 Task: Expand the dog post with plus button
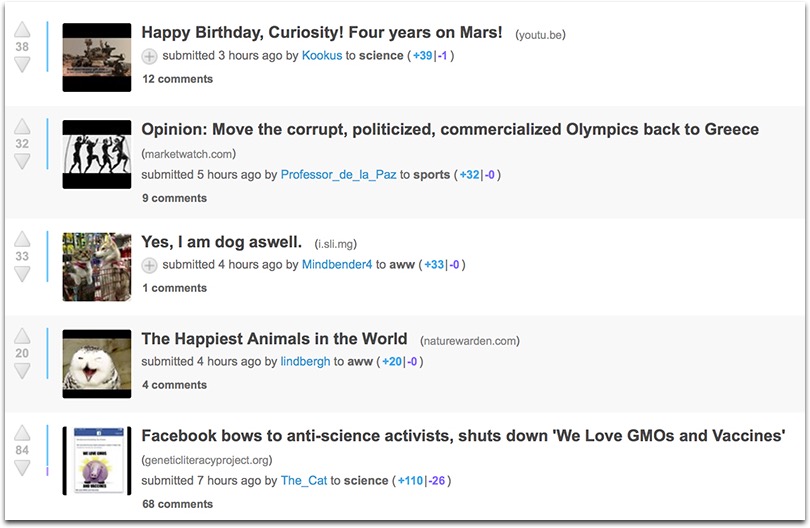tap(149, 265)
